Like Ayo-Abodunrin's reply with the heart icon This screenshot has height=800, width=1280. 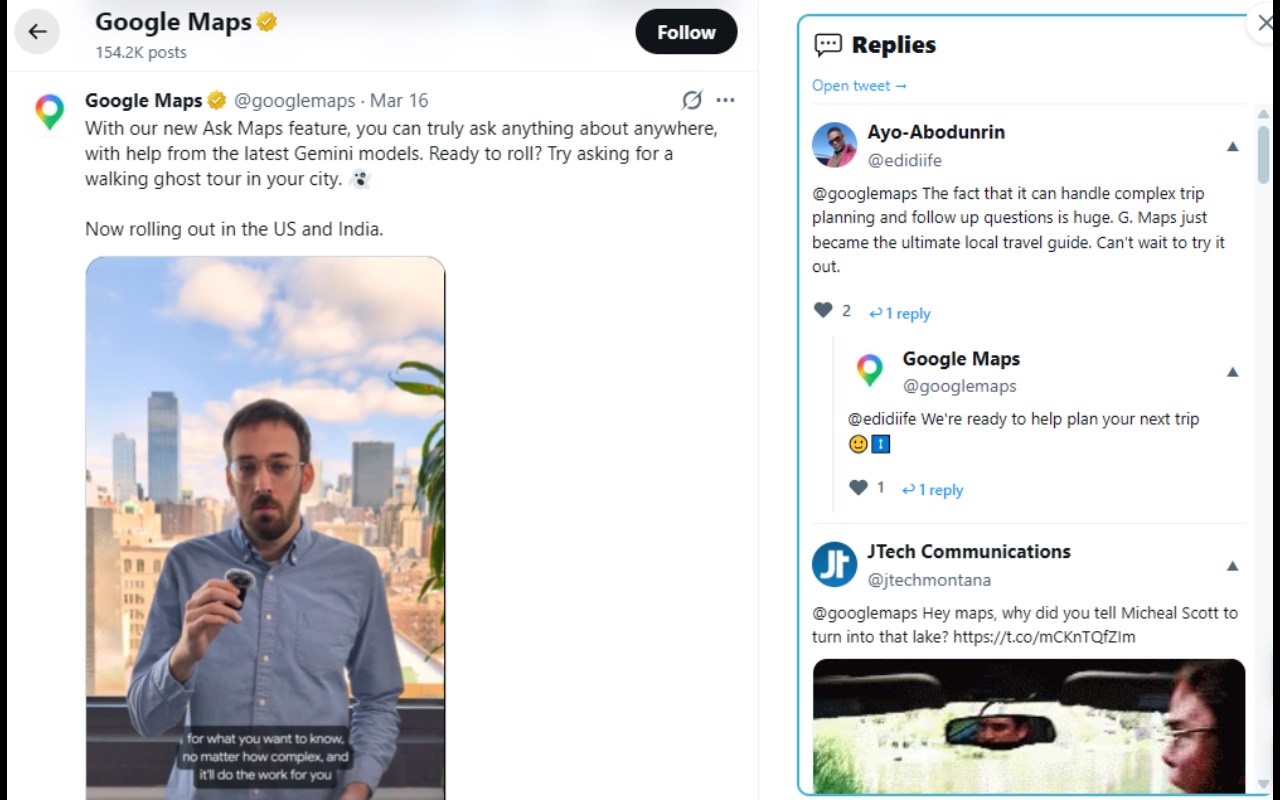823,311
